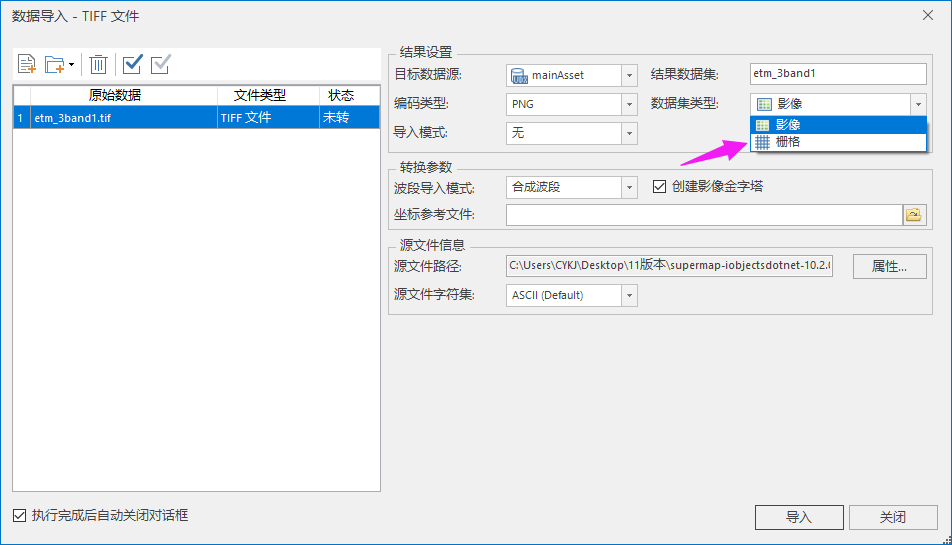
Task: Click the 属性... button
Action: (x=889, y=266)
